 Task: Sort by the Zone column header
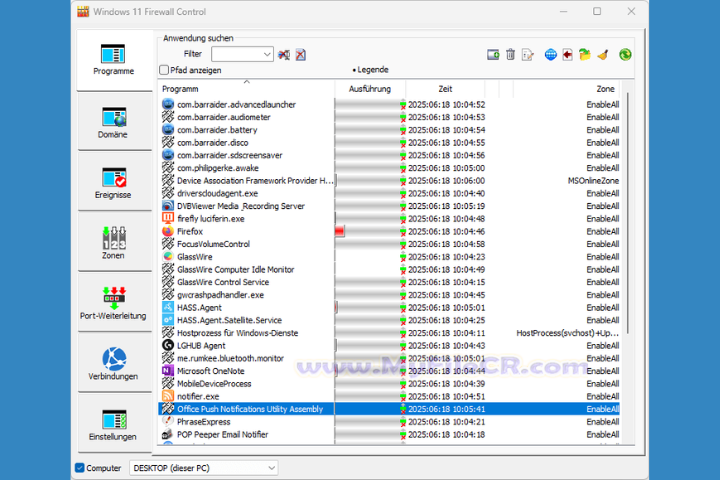tap(567, 89)
